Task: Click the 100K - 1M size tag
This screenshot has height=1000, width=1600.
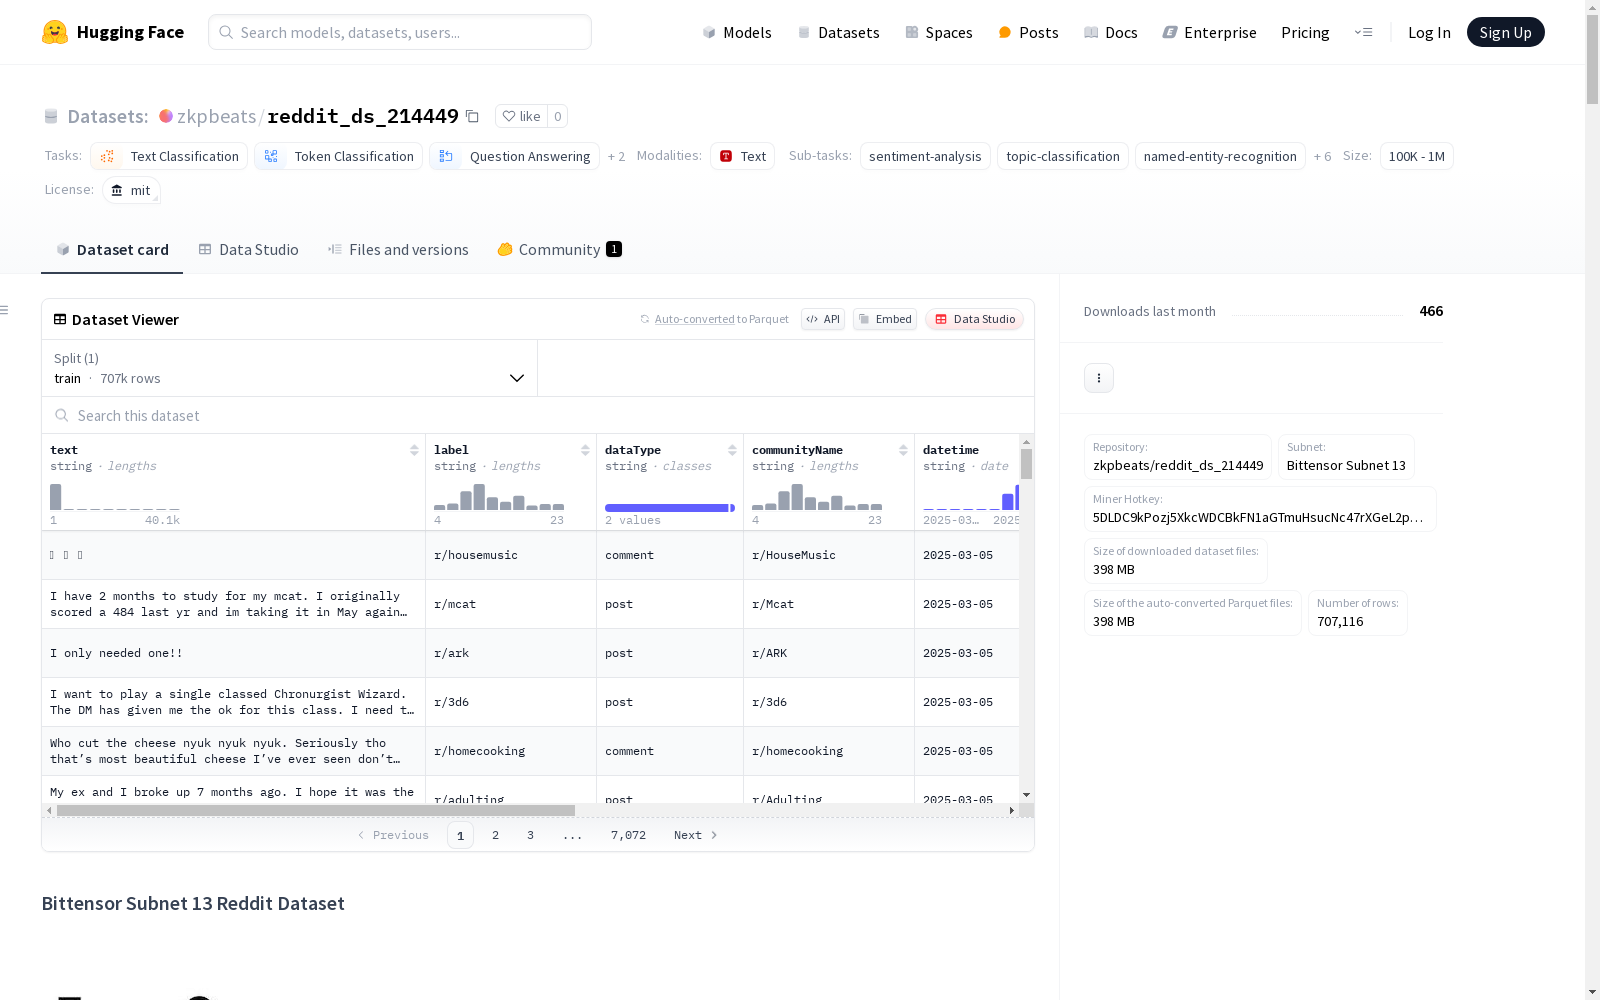Action: tap(1416, 156)
